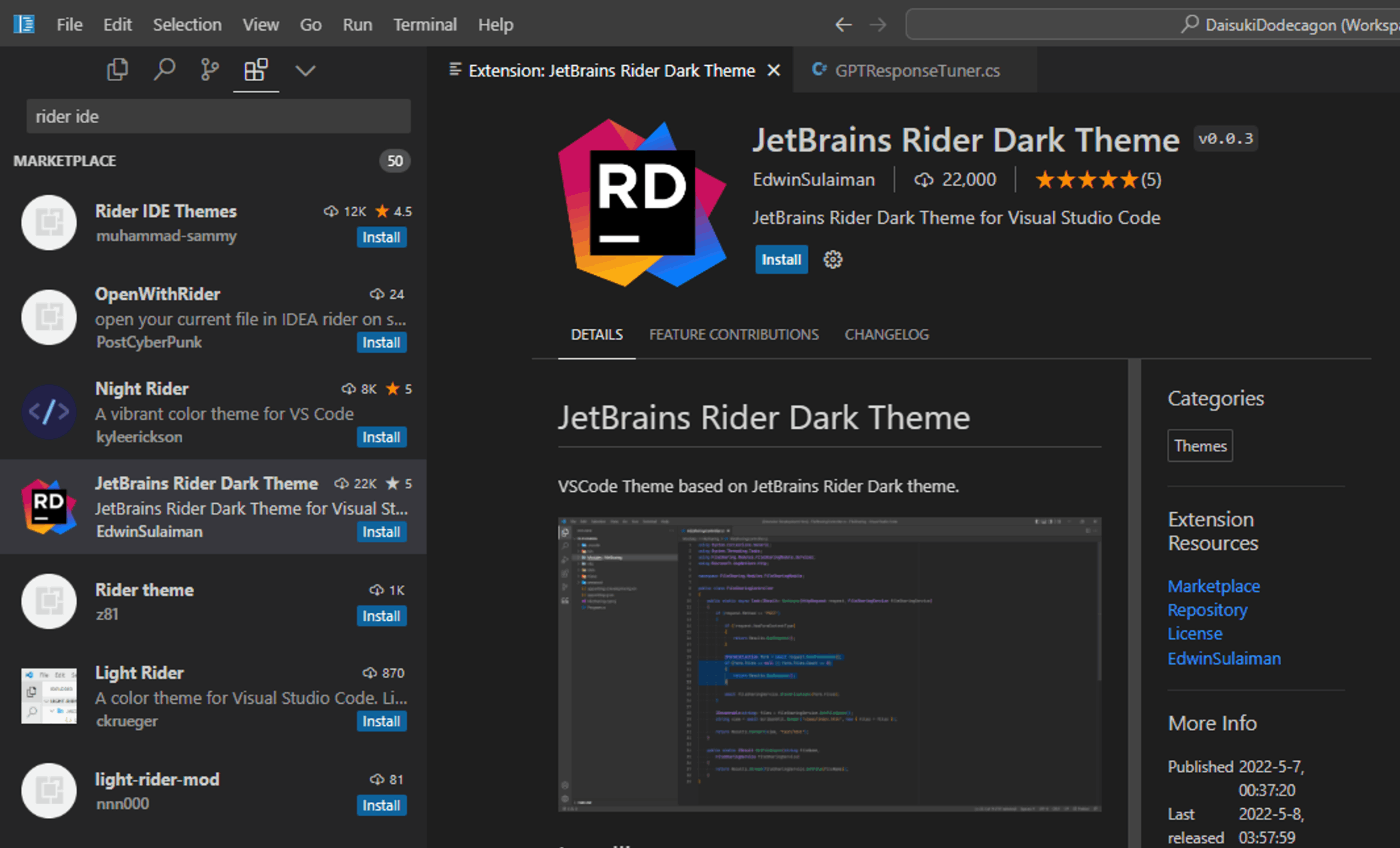Open the License resource link
Viewport: 1400px width, 848px height.
[x=1195, y=634]
